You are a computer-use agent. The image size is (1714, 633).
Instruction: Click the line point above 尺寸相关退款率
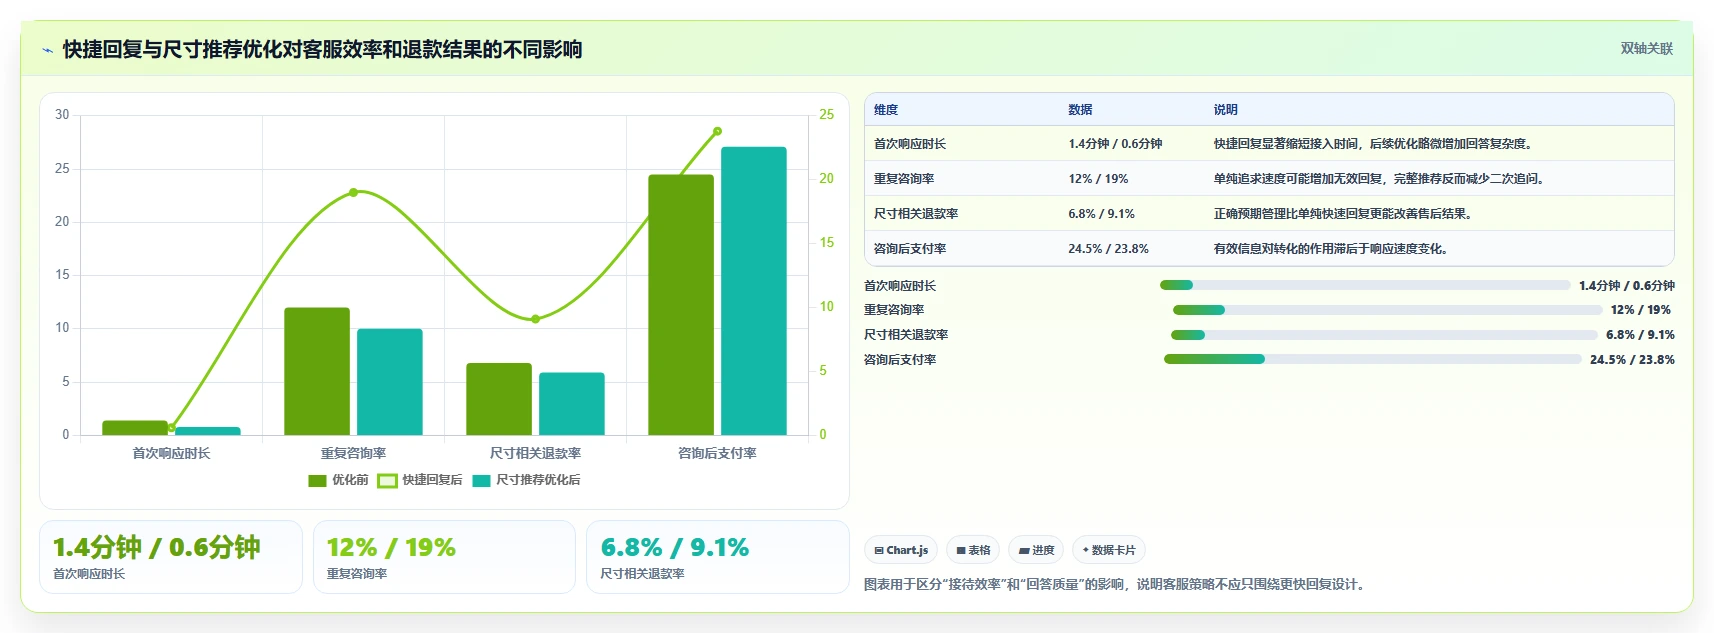pos(535,319)
